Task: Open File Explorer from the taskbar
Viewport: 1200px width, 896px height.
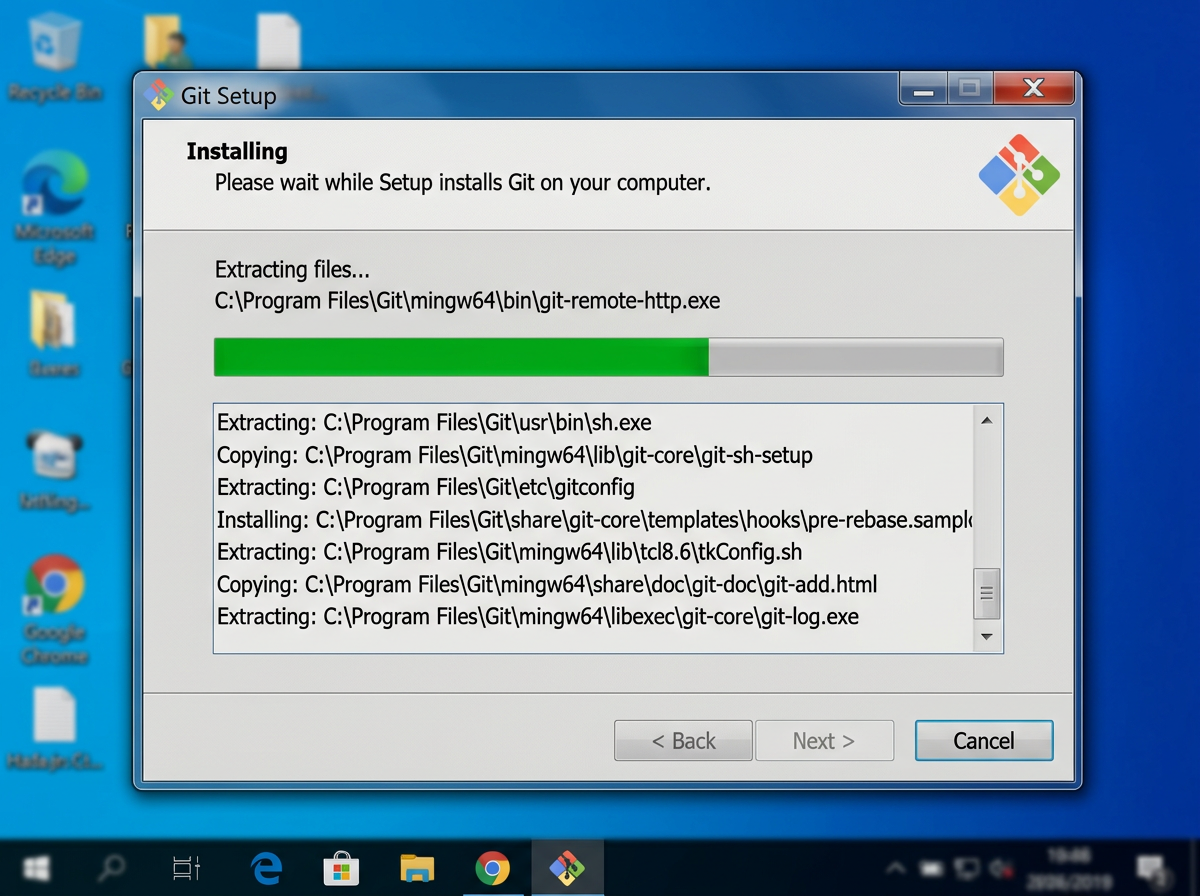Action: pyautogui.click(x=417, y=868)
